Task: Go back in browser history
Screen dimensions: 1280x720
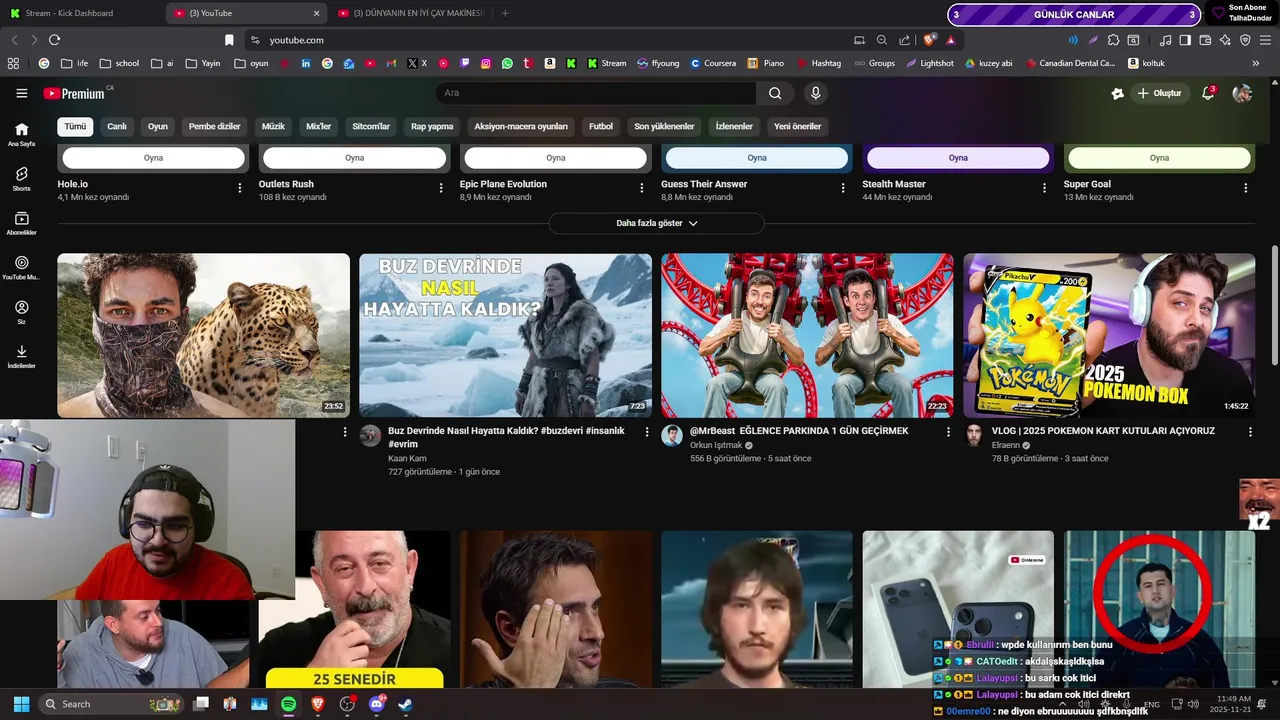Action: pos(14,40)
